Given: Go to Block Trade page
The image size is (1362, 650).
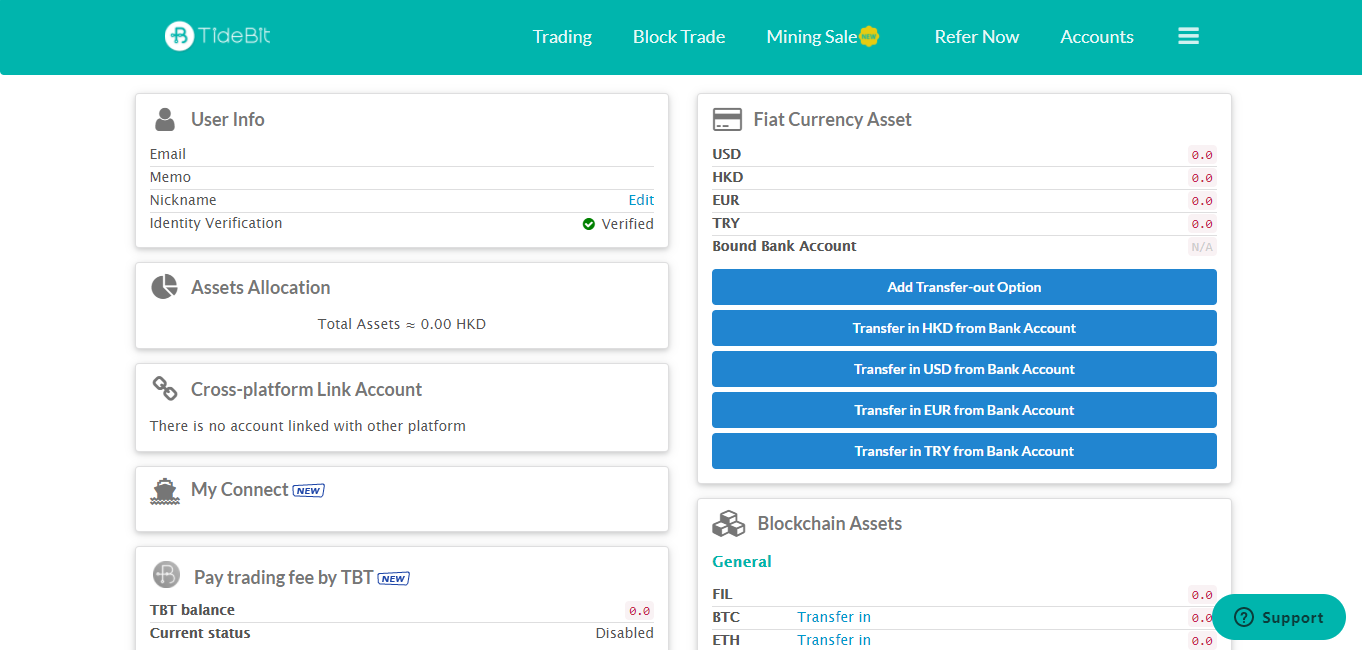Looking at the screenshot, I should [x=679, y=37].
